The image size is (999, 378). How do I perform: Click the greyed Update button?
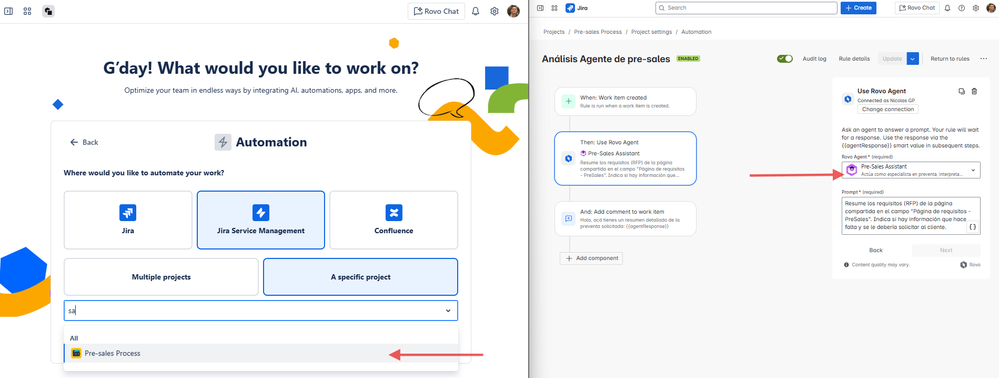892,59
